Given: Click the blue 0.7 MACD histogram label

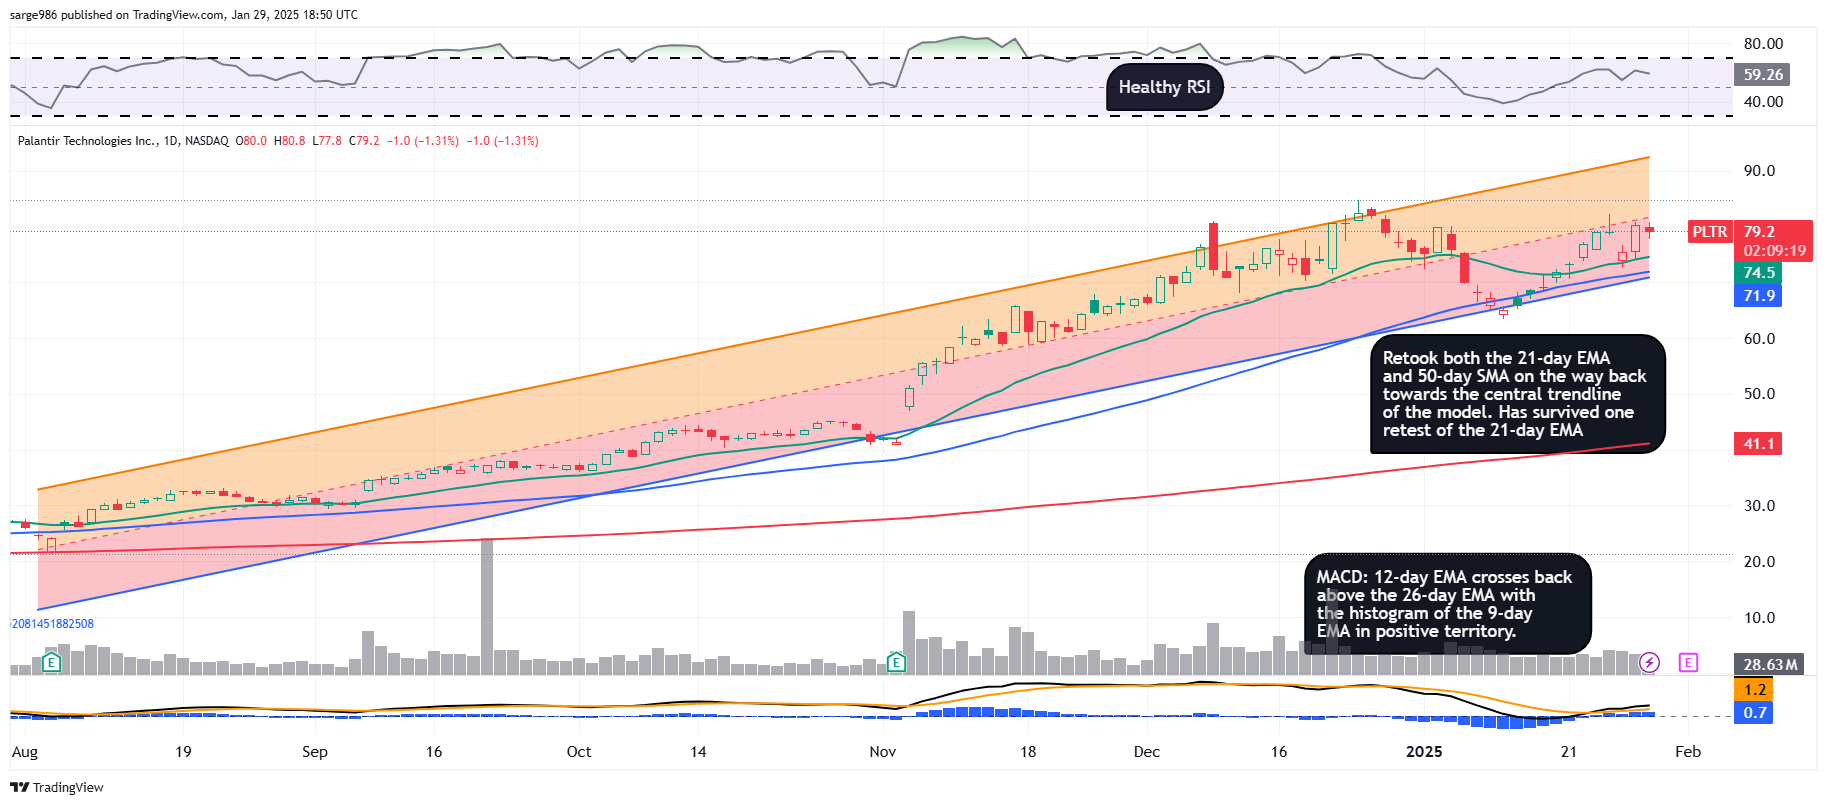Looking at the screenshot, I should pos(1753,713).
